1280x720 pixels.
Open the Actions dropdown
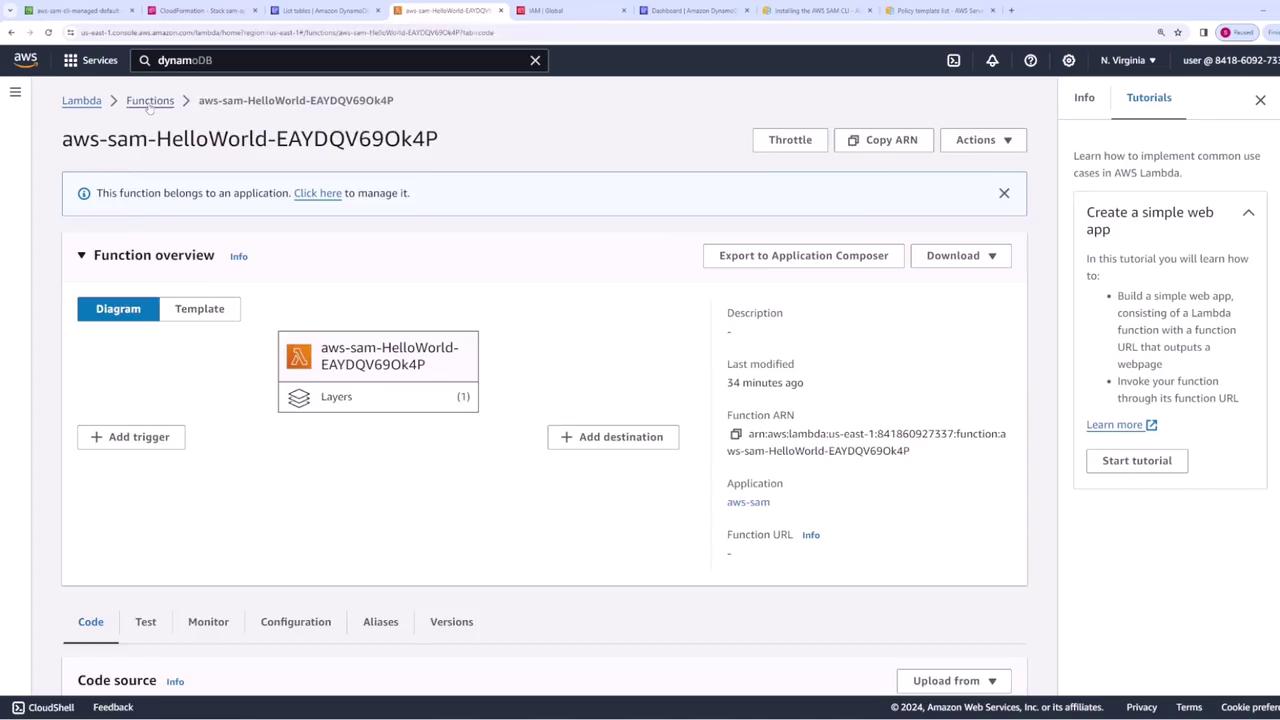(x=984, y=140)
